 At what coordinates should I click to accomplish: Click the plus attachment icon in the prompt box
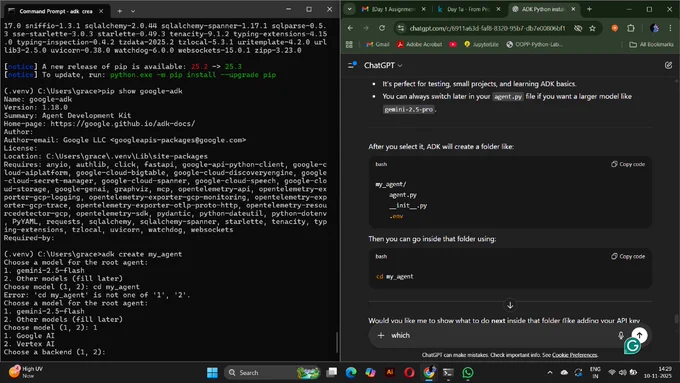(381, 335)
